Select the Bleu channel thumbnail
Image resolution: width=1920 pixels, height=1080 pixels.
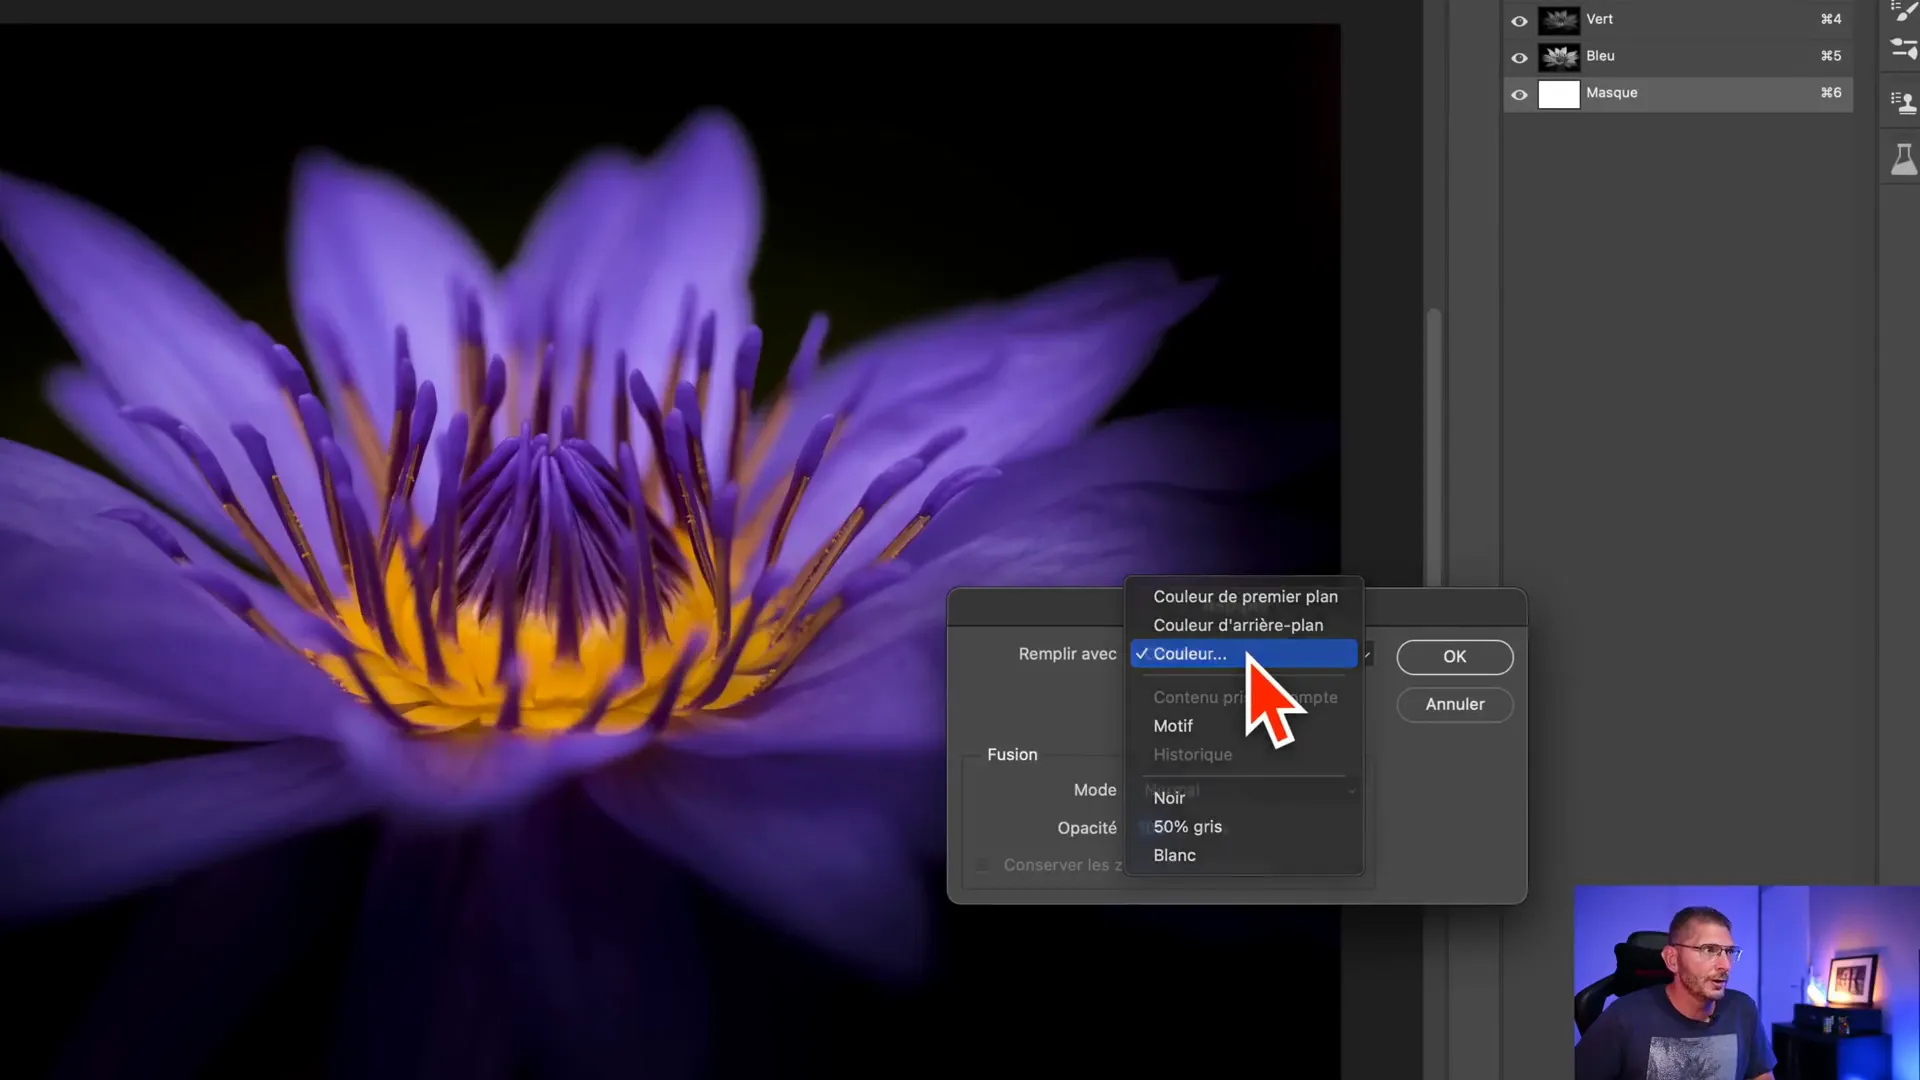[1558, 57]
